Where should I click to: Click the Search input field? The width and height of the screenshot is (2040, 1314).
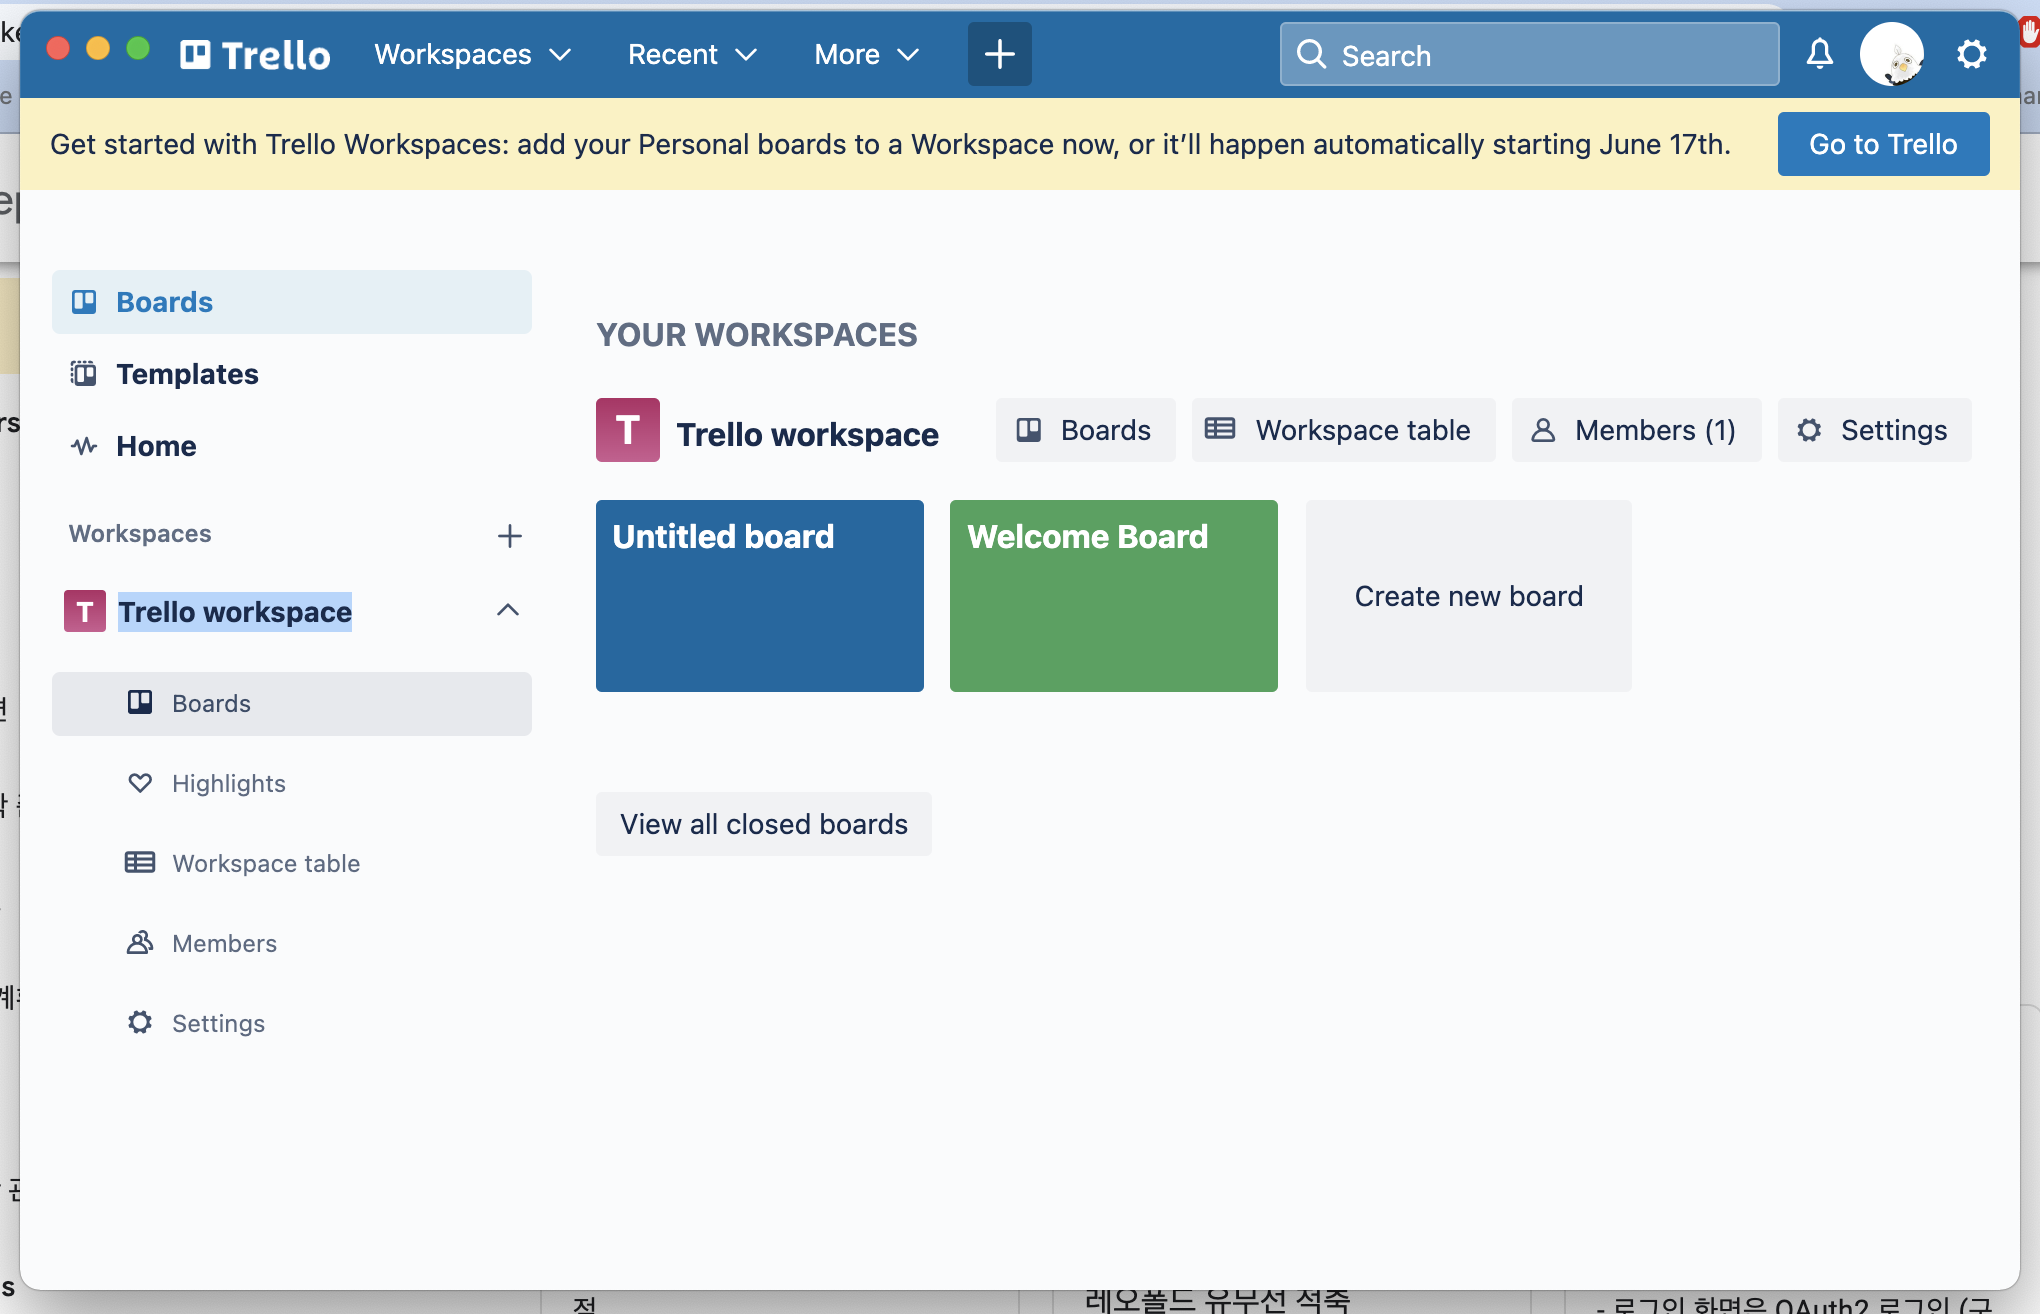1530,55
